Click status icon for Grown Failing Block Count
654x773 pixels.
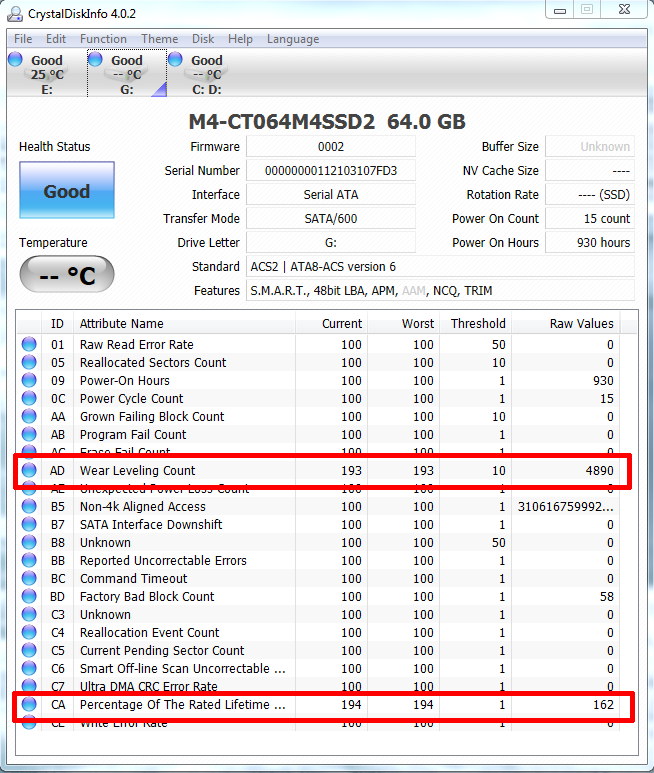point(29,416)
